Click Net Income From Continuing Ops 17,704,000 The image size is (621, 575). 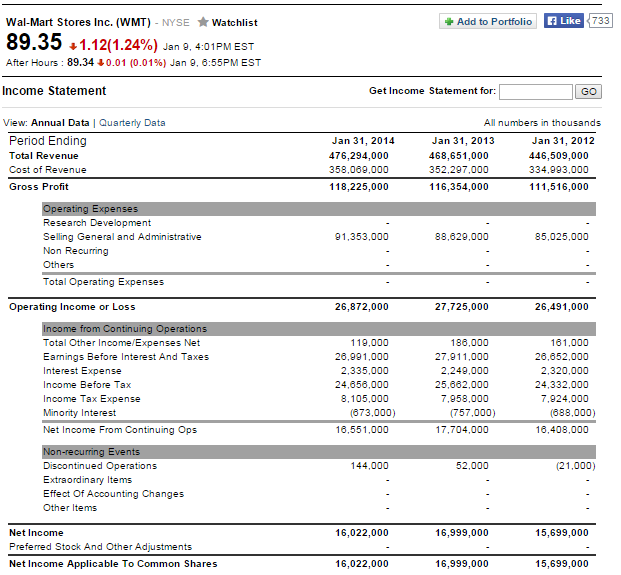pyautogui.click(x=462, y=430)
